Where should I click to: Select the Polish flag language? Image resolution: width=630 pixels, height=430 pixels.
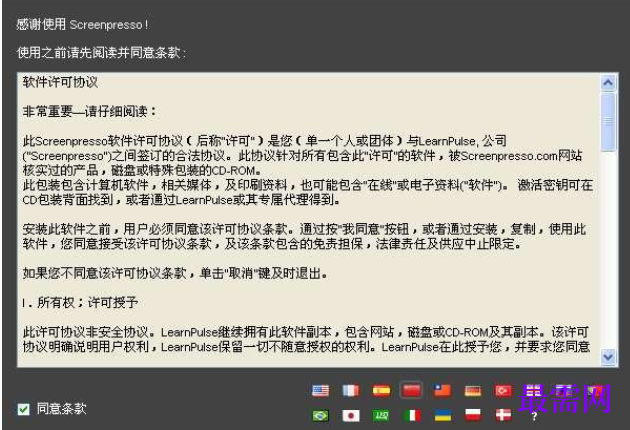tap(473, 415)
